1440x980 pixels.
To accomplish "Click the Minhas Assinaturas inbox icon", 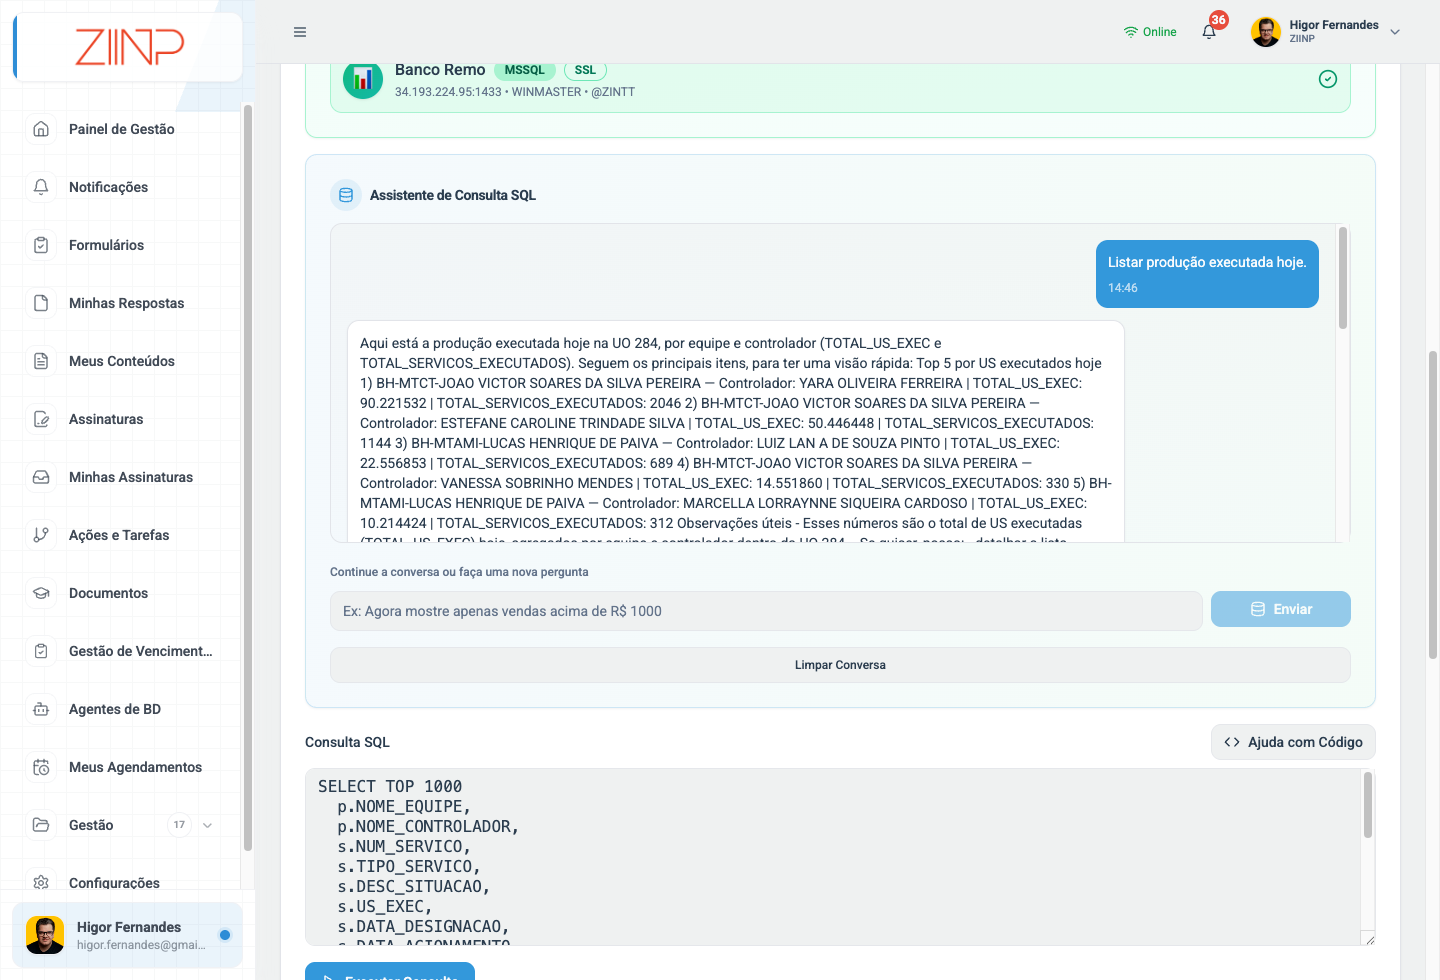I will click(x=41, y=477).
